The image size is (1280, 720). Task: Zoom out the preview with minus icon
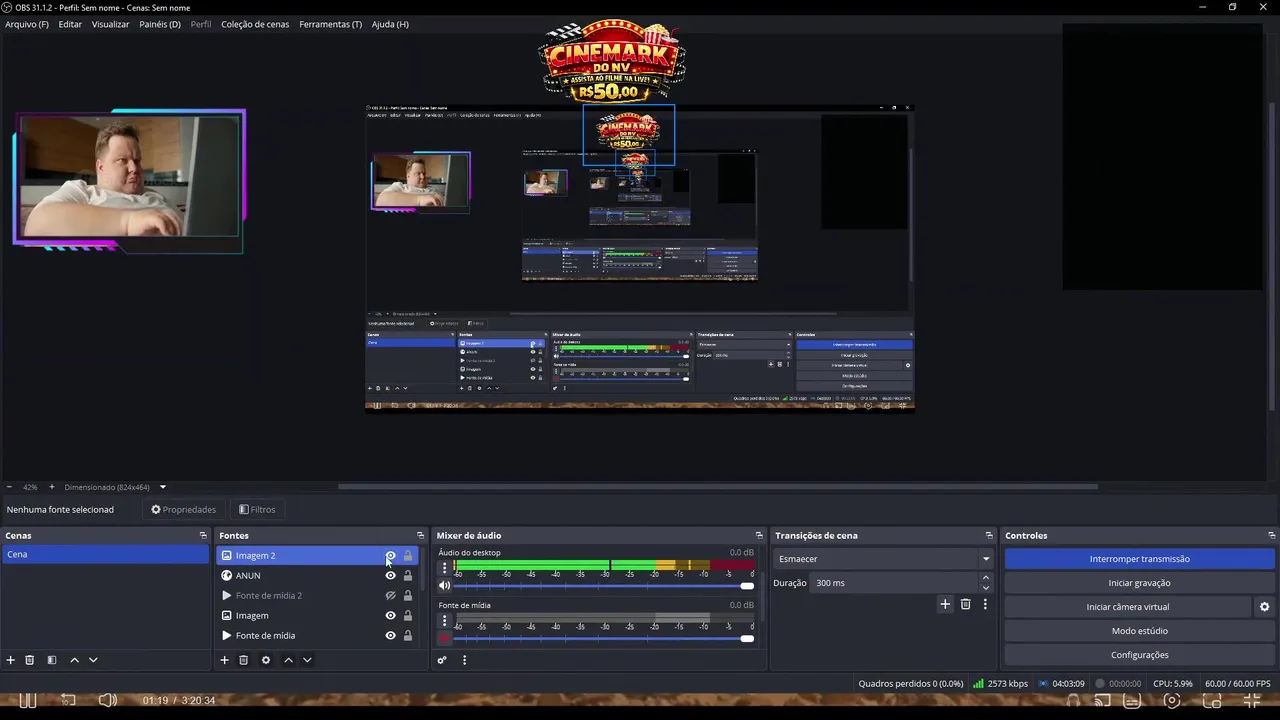click(x=9, y=487)
